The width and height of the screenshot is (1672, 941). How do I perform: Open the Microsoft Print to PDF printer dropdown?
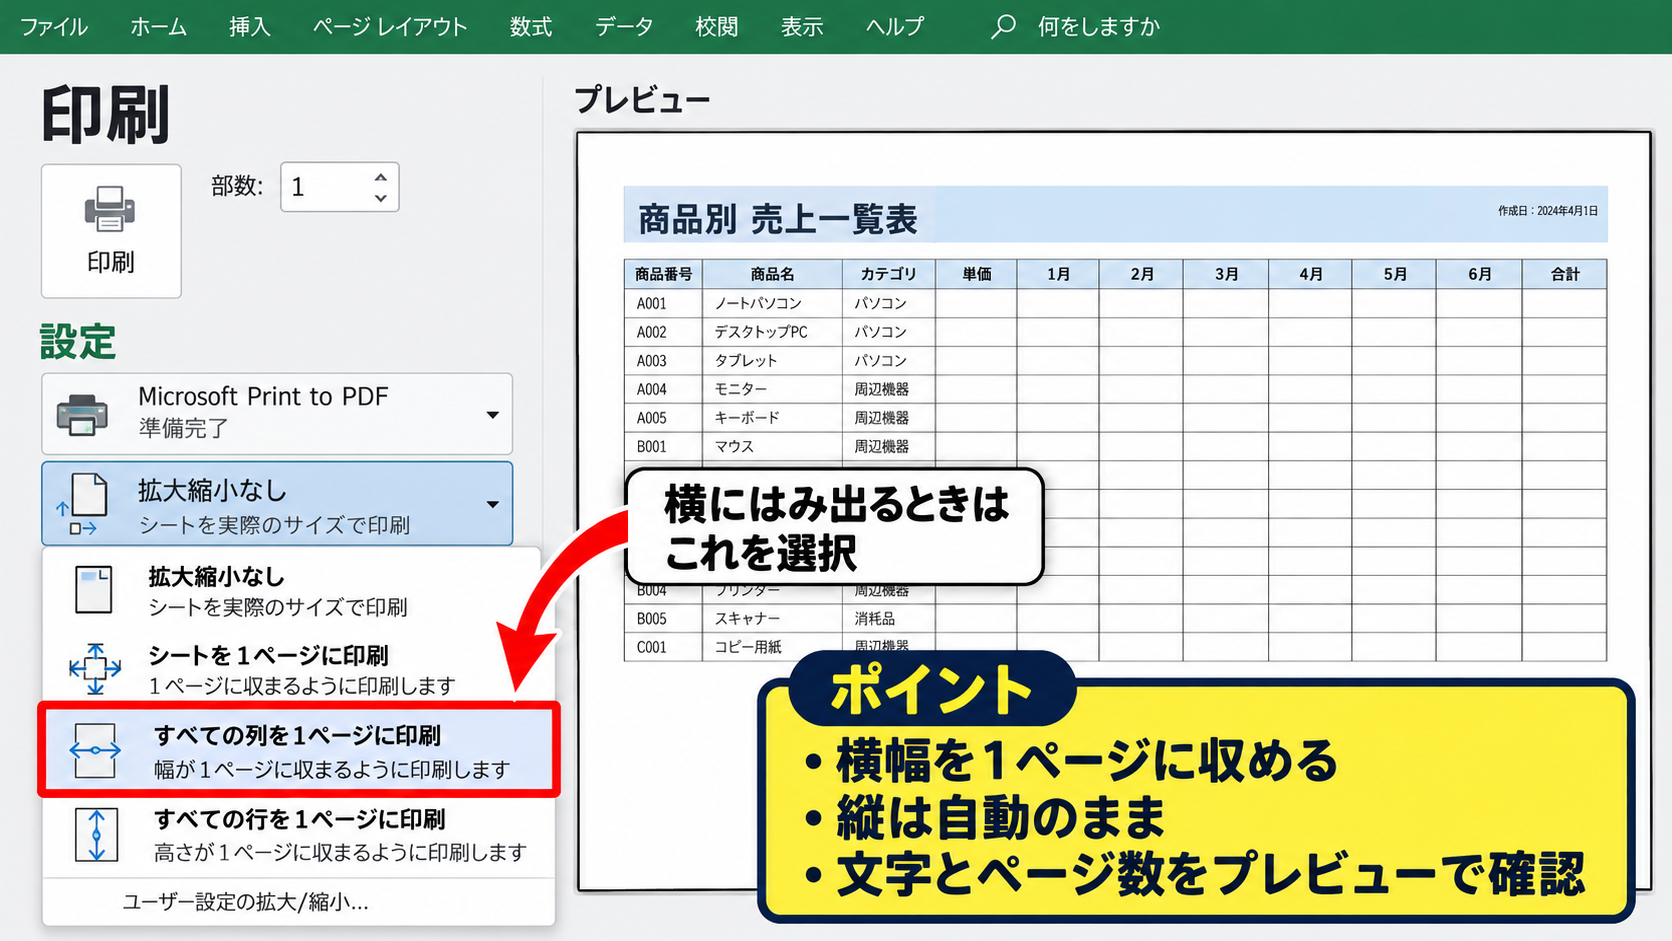tap(277, 414)
